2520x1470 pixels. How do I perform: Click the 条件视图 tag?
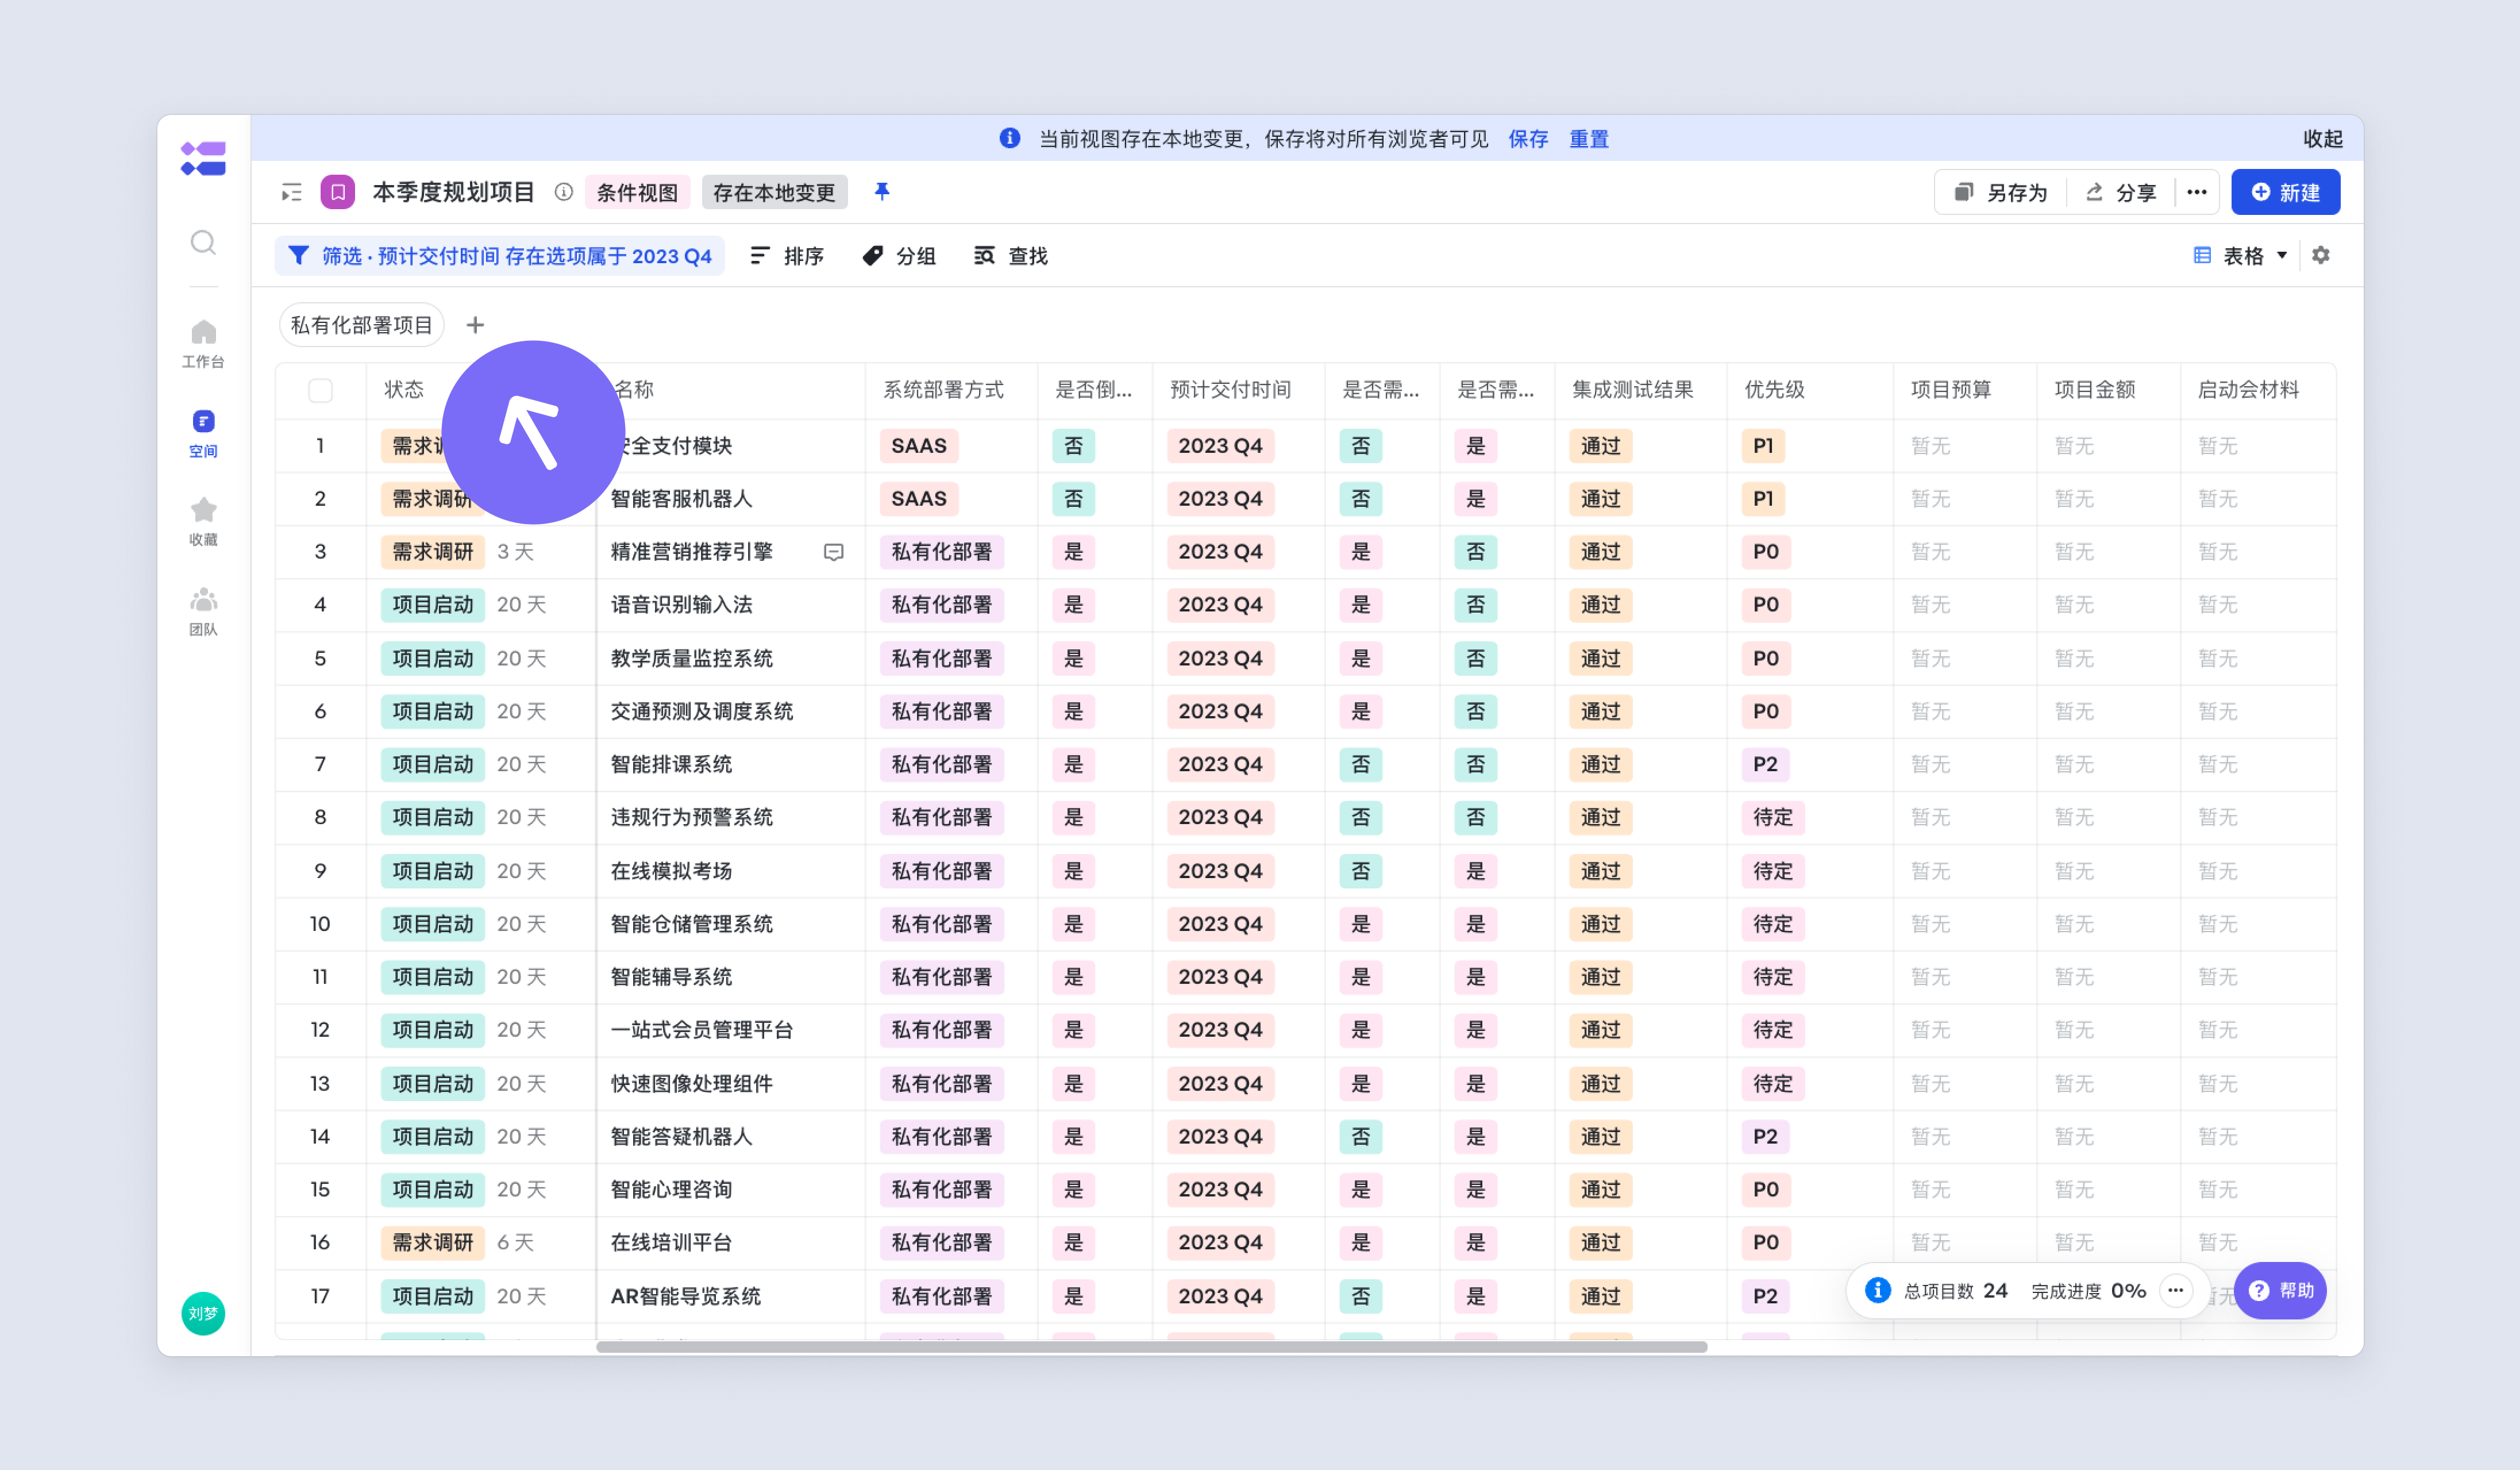pyautogui.click(x=637, y=192)
